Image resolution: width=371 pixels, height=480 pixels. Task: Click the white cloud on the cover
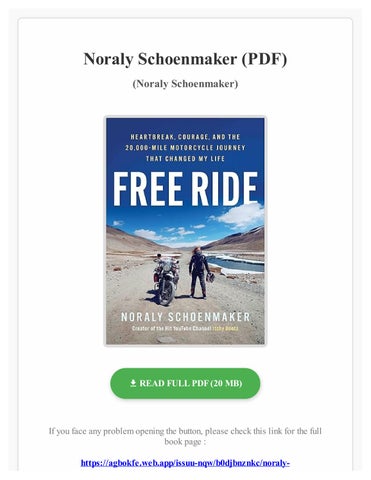coord(241,215)
